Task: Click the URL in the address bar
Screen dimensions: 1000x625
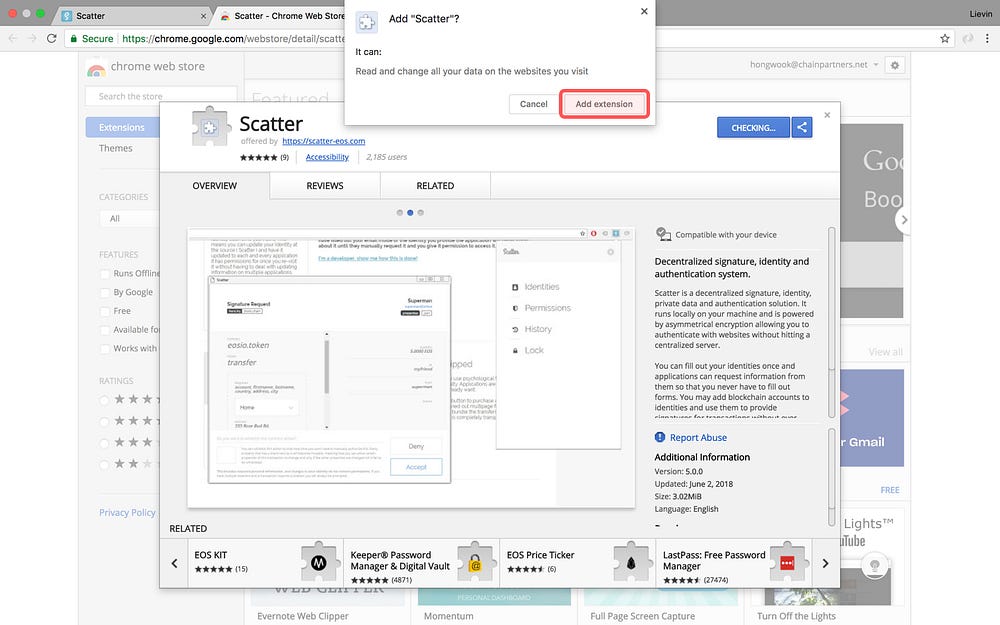Action: [233, 38]
